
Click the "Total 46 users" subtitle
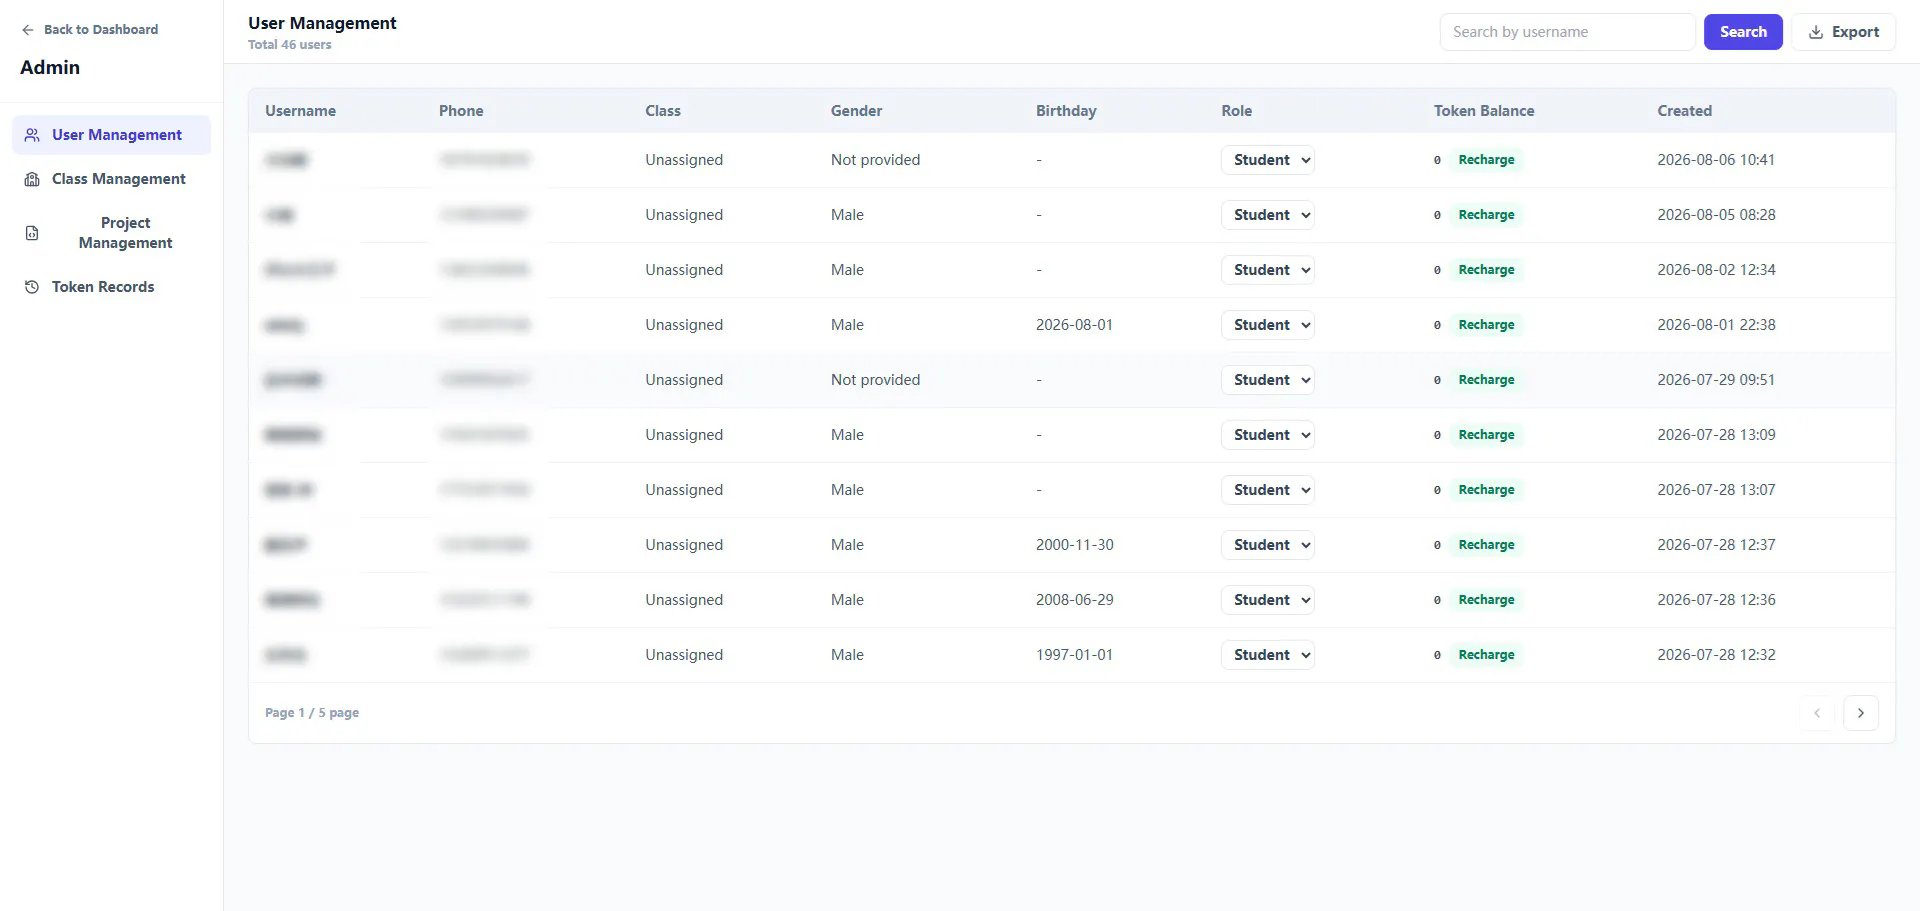click(x=289, y=45)
